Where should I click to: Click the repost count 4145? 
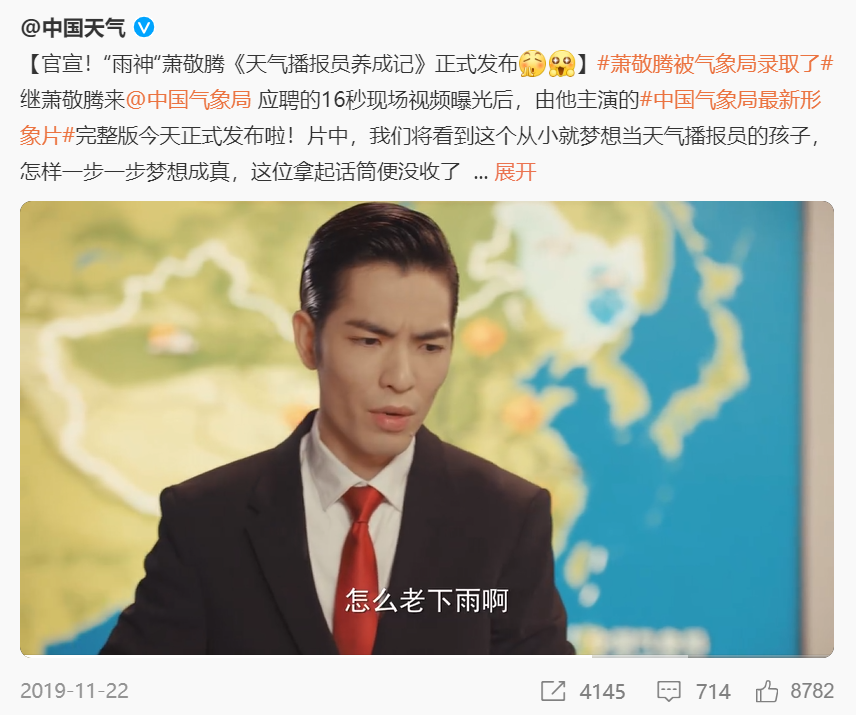tap(602, 692)
